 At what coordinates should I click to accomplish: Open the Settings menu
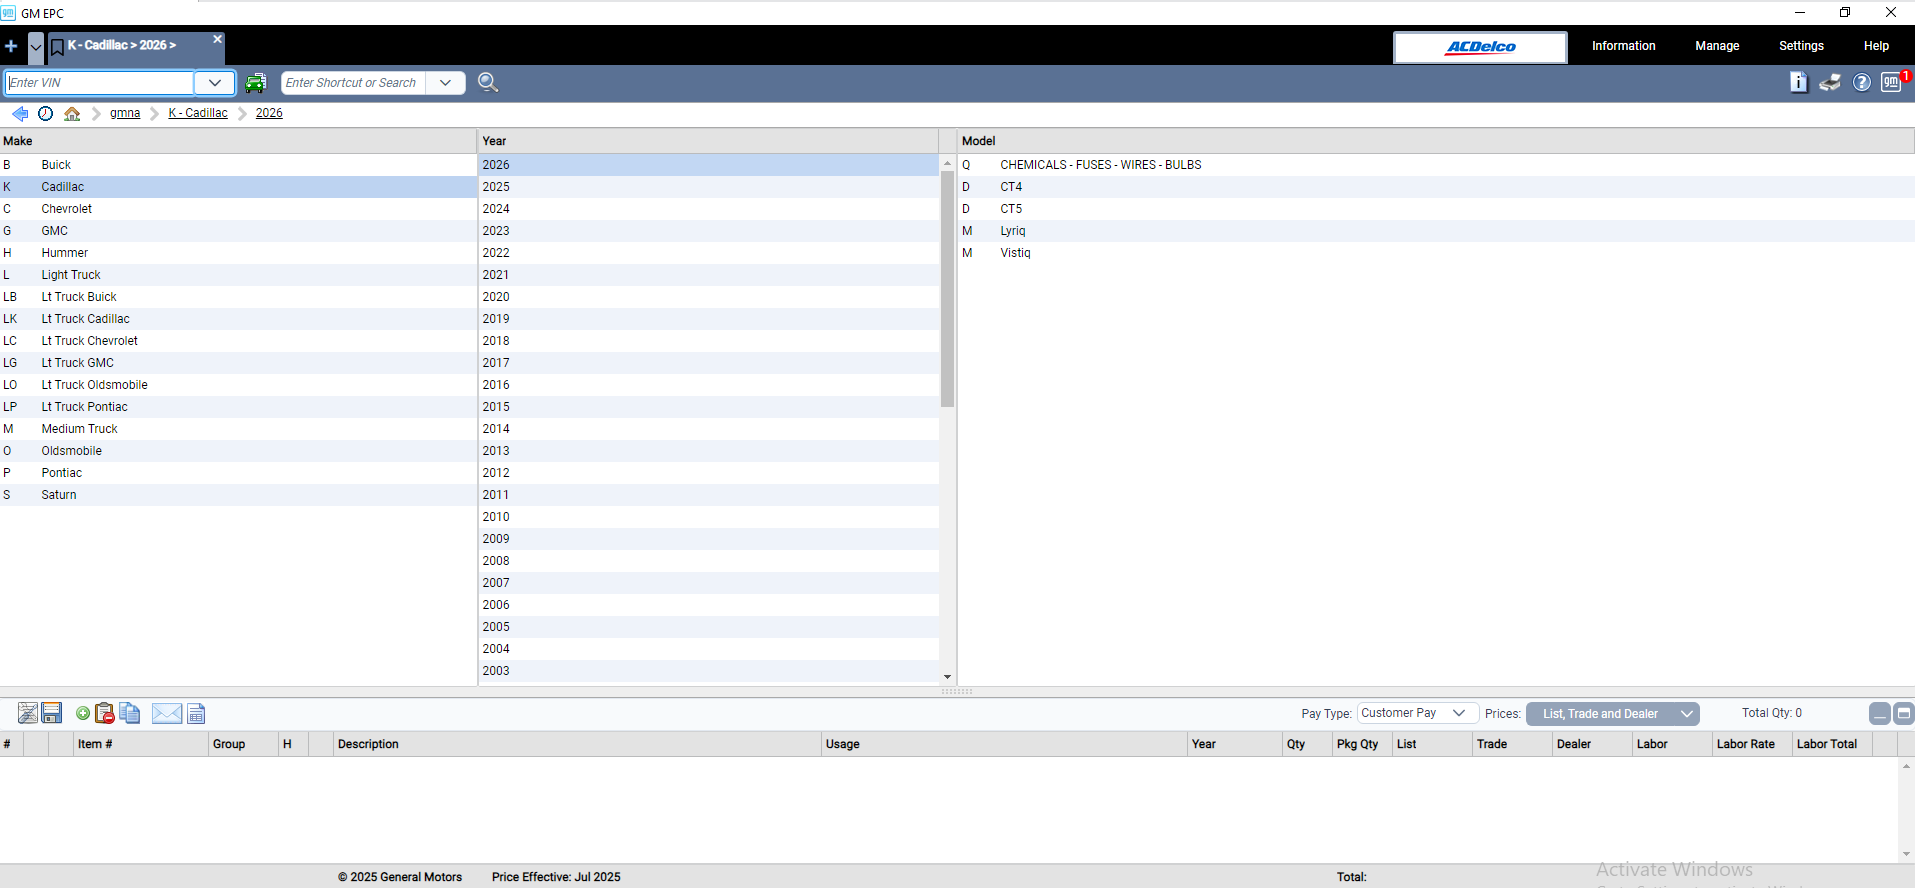[1801, 46]
